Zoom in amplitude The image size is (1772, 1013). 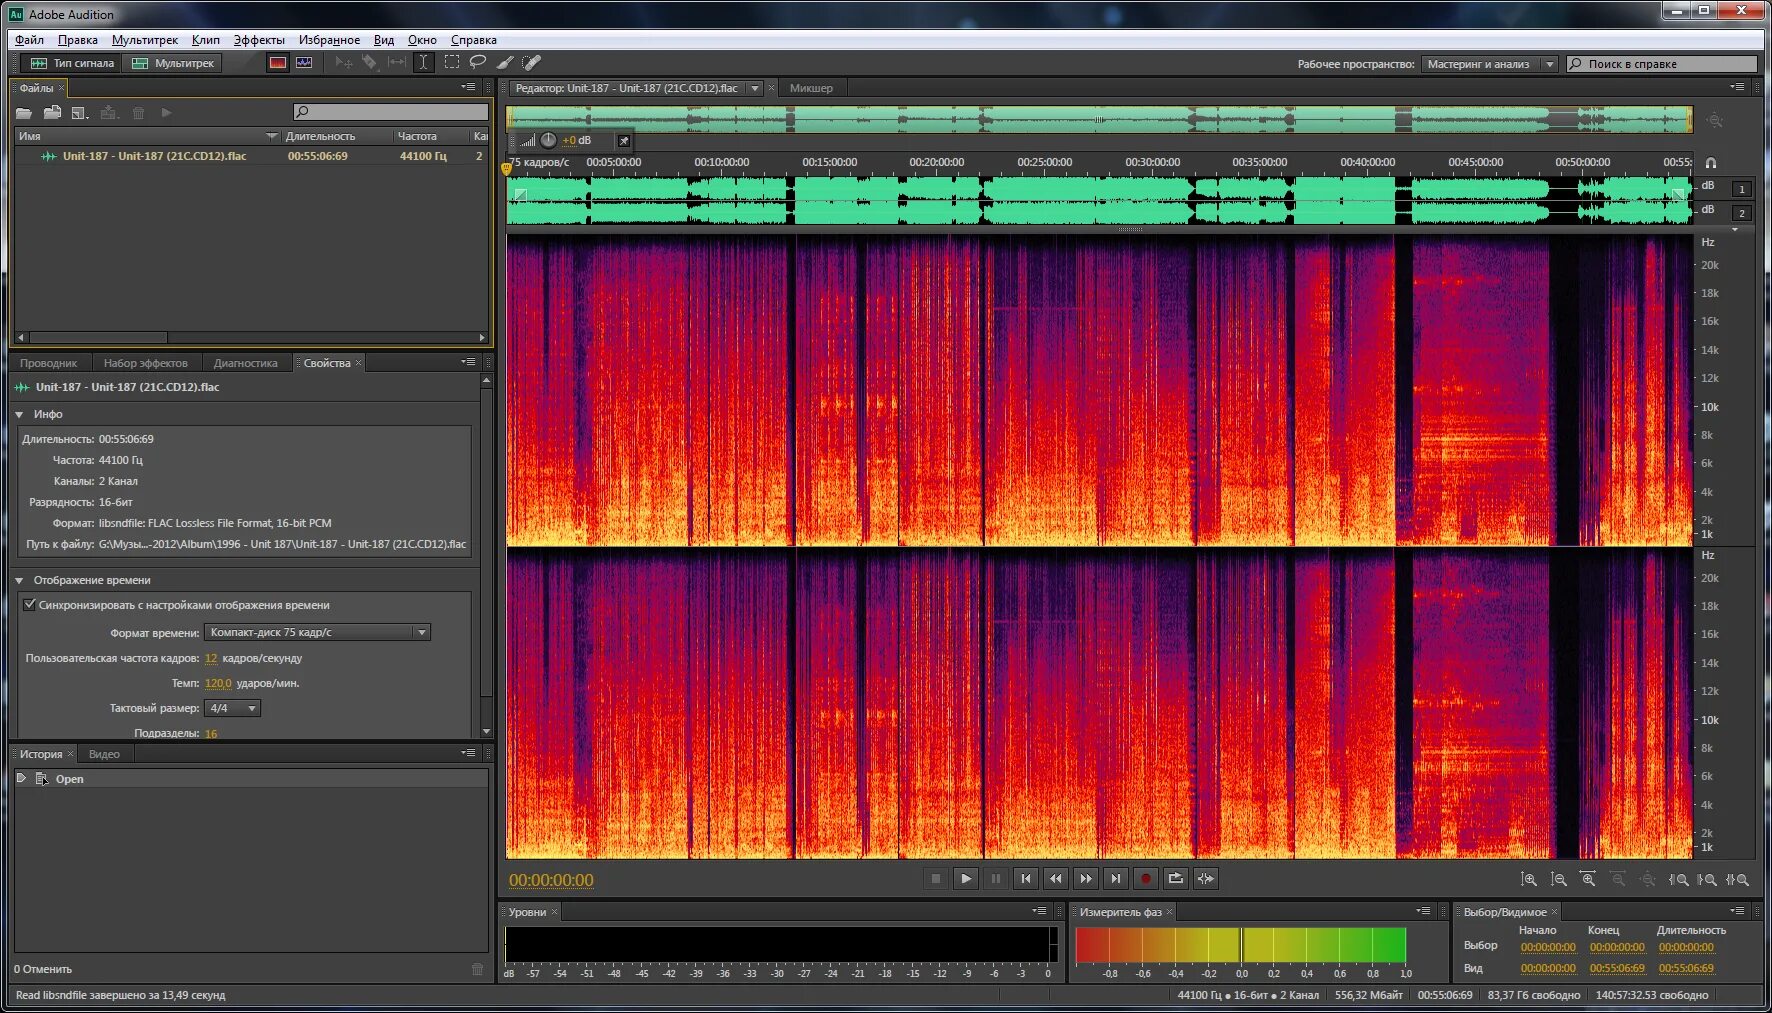coord(1529,880)
